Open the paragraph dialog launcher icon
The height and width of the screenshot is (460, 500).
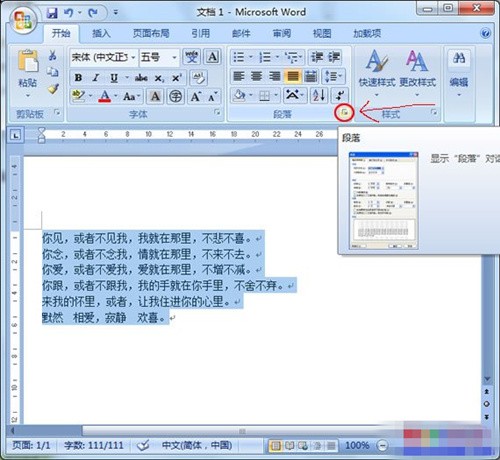pos(345,113)
